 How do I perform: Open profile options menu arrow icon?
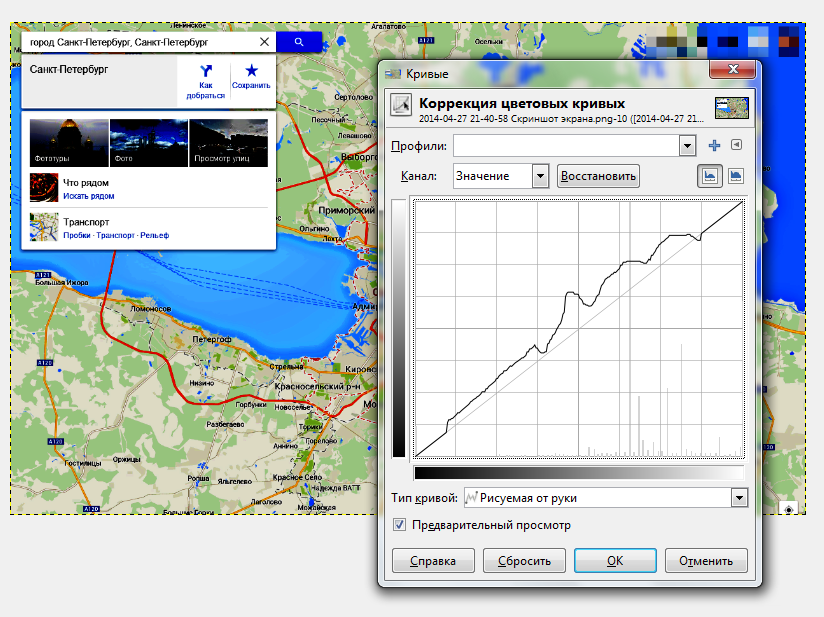point(737,145)
